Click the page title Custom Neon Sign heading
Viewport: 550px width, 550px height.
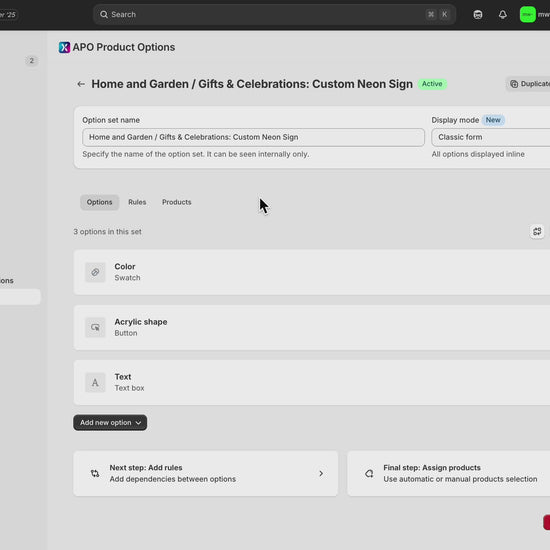point(252,84)
